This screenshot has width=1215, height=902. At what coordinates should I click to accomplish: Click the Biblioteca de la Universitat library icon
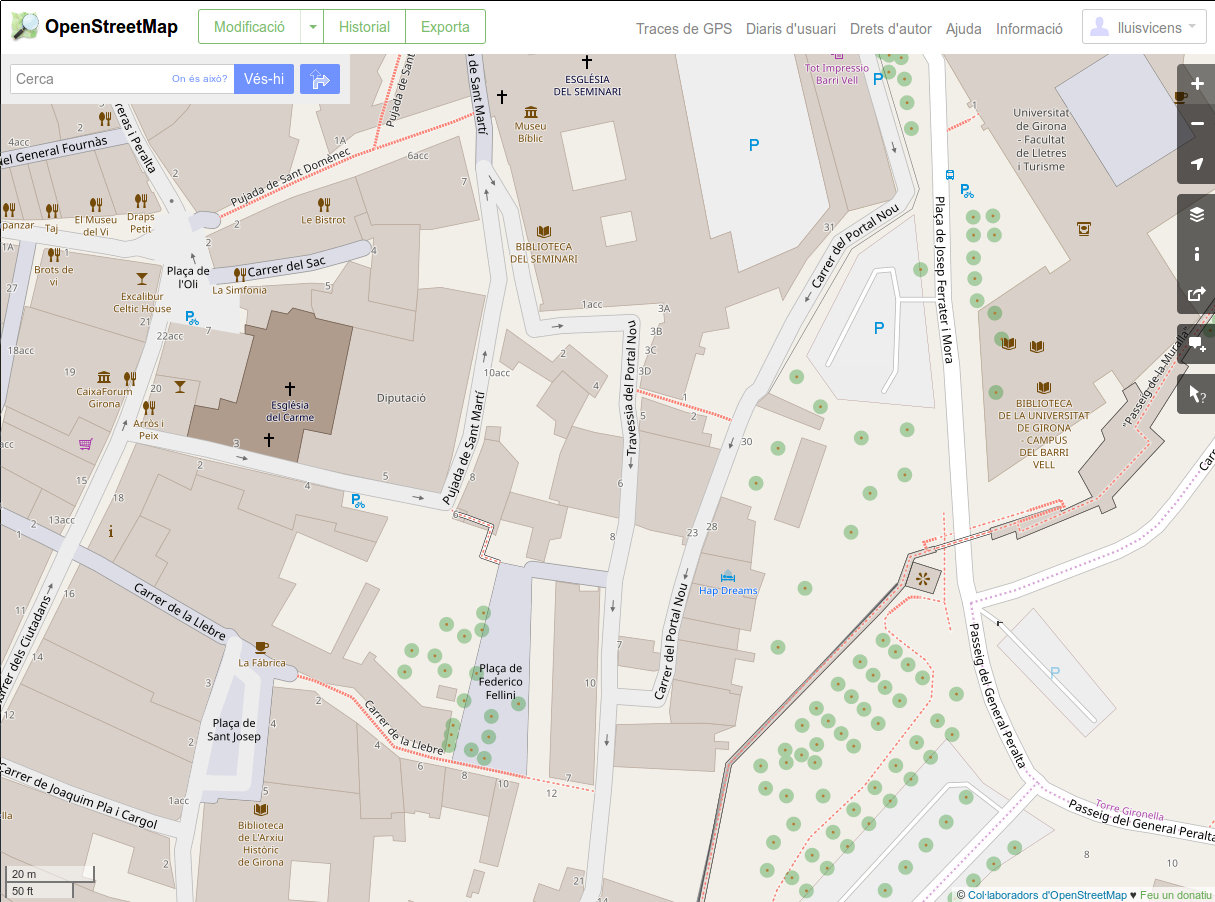[x=1044, y=387]
